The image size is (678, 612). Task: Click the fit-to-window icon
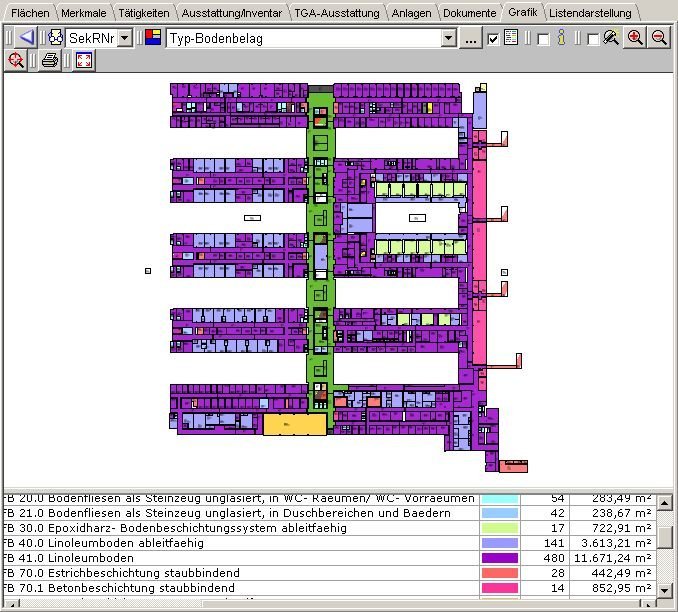84,61
